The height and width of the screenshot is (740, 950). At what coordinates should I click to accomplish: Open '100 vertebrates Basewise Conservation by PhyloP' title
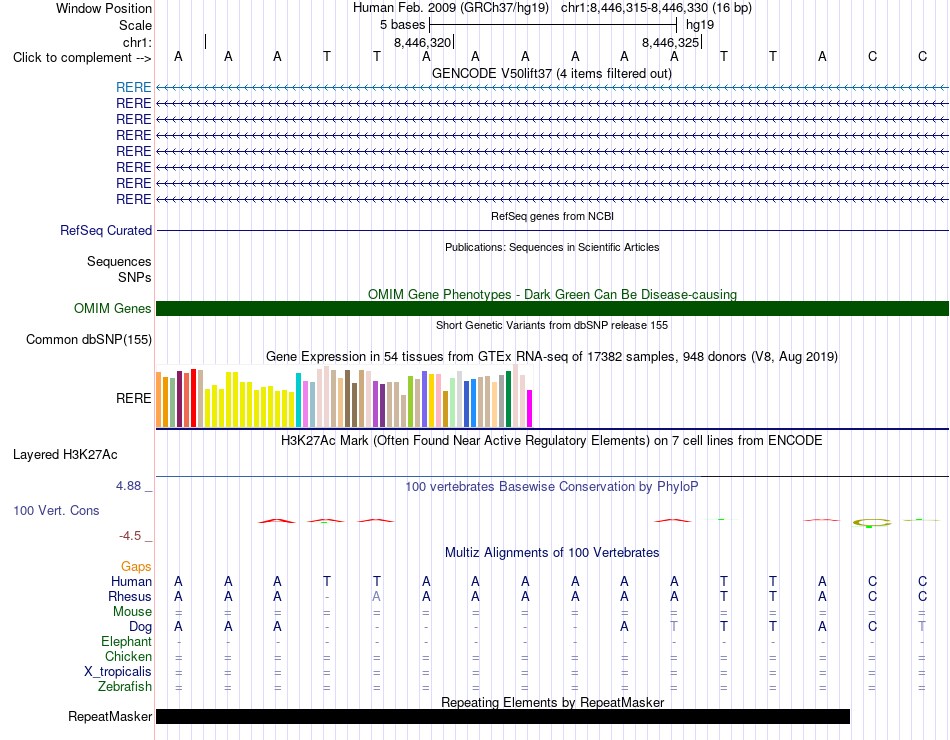tap(552, 487)
